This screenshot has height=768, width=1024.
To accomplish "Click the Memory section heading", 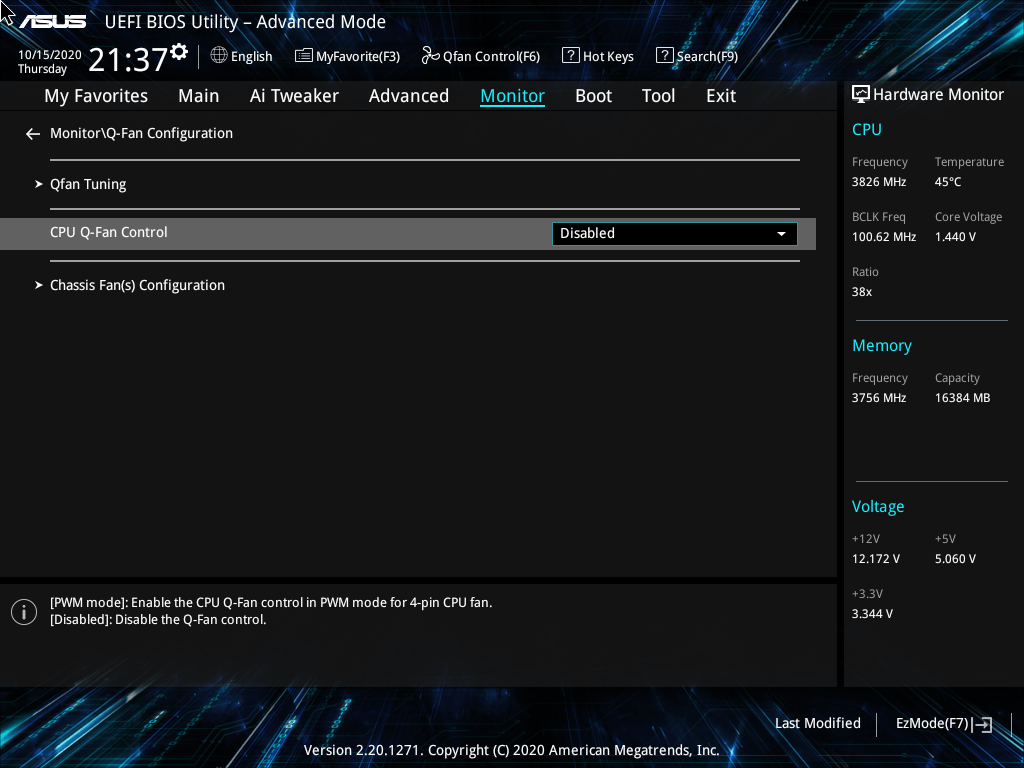I will pos(882,345).
